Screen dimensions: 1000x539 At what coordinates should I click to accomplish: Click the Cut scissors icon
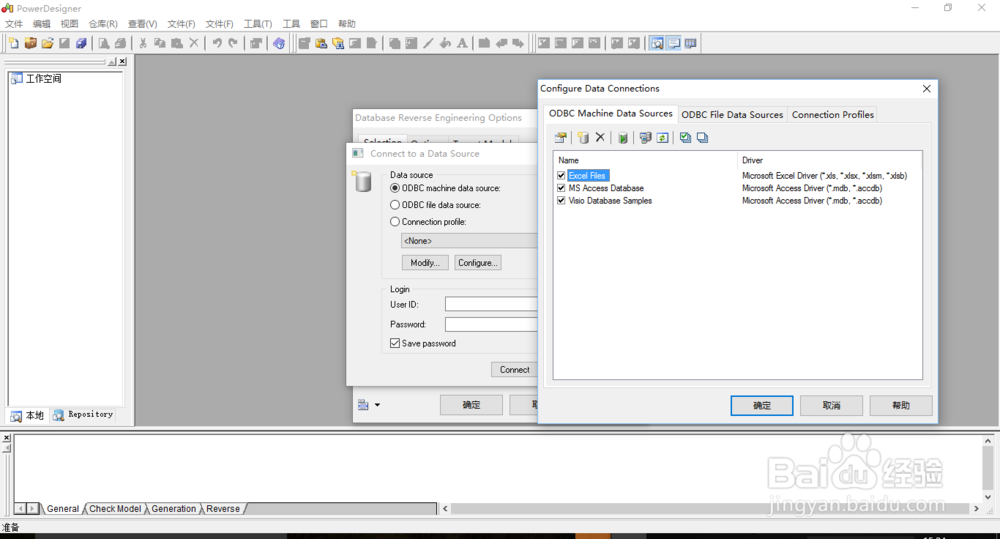pos(143,43)
